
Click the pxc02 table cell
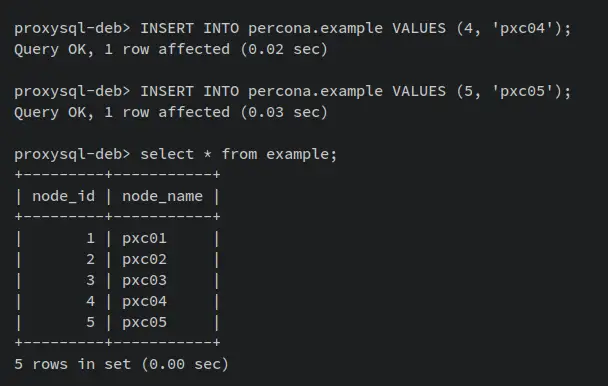coord(144,259)
